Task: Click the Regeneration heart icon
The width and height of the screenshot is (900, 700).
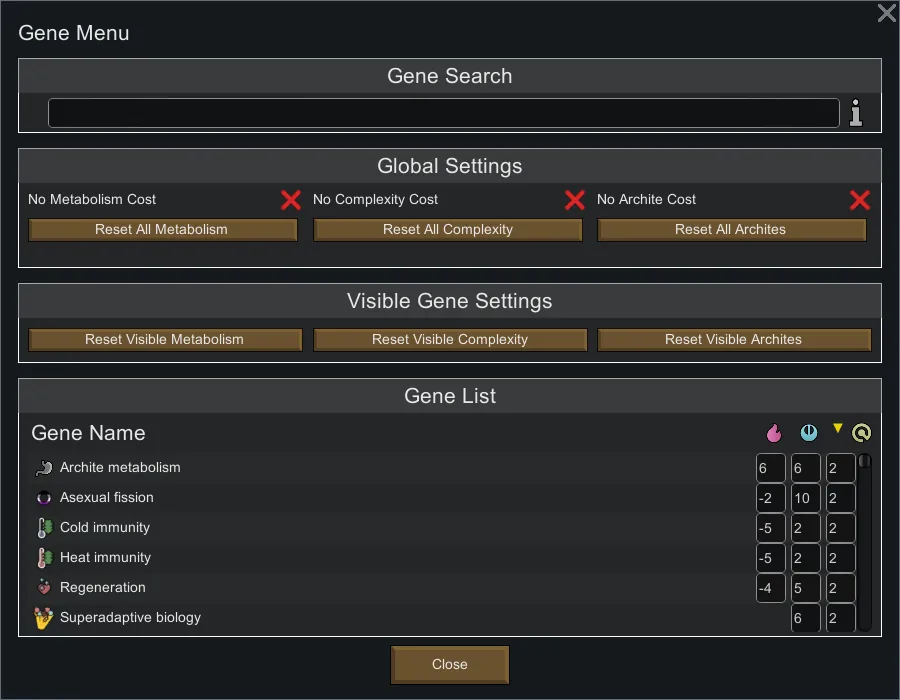Action: coord(43,588)
